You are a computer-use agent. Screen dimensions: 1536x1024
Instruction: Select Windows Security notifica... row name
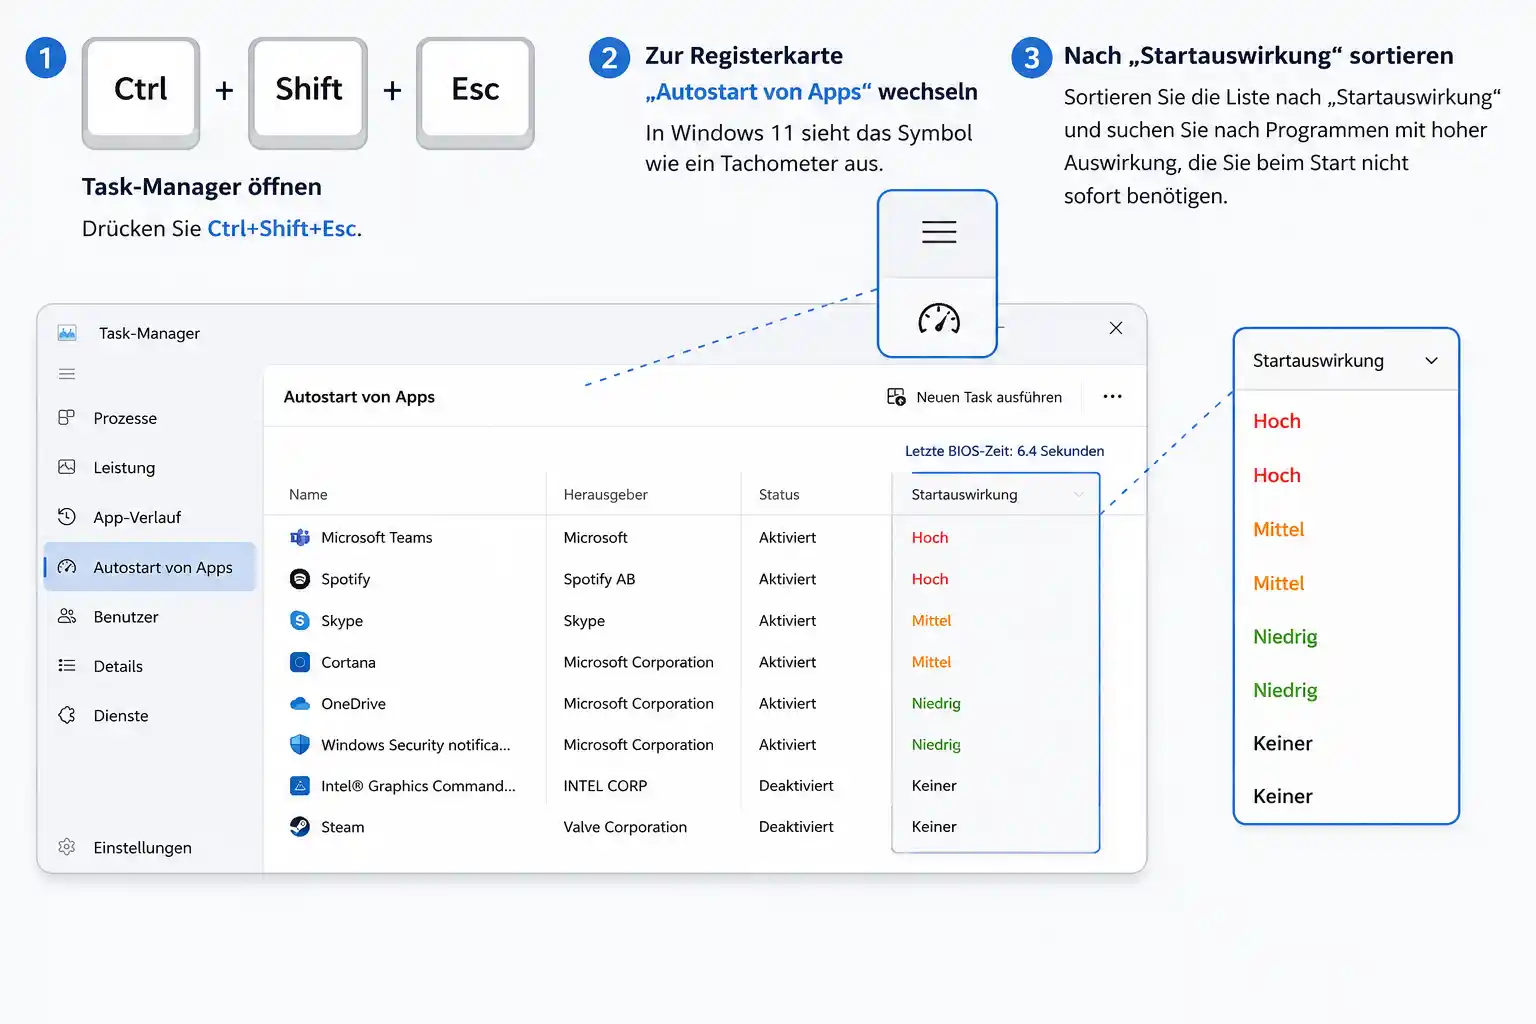[x=416, y=745]
